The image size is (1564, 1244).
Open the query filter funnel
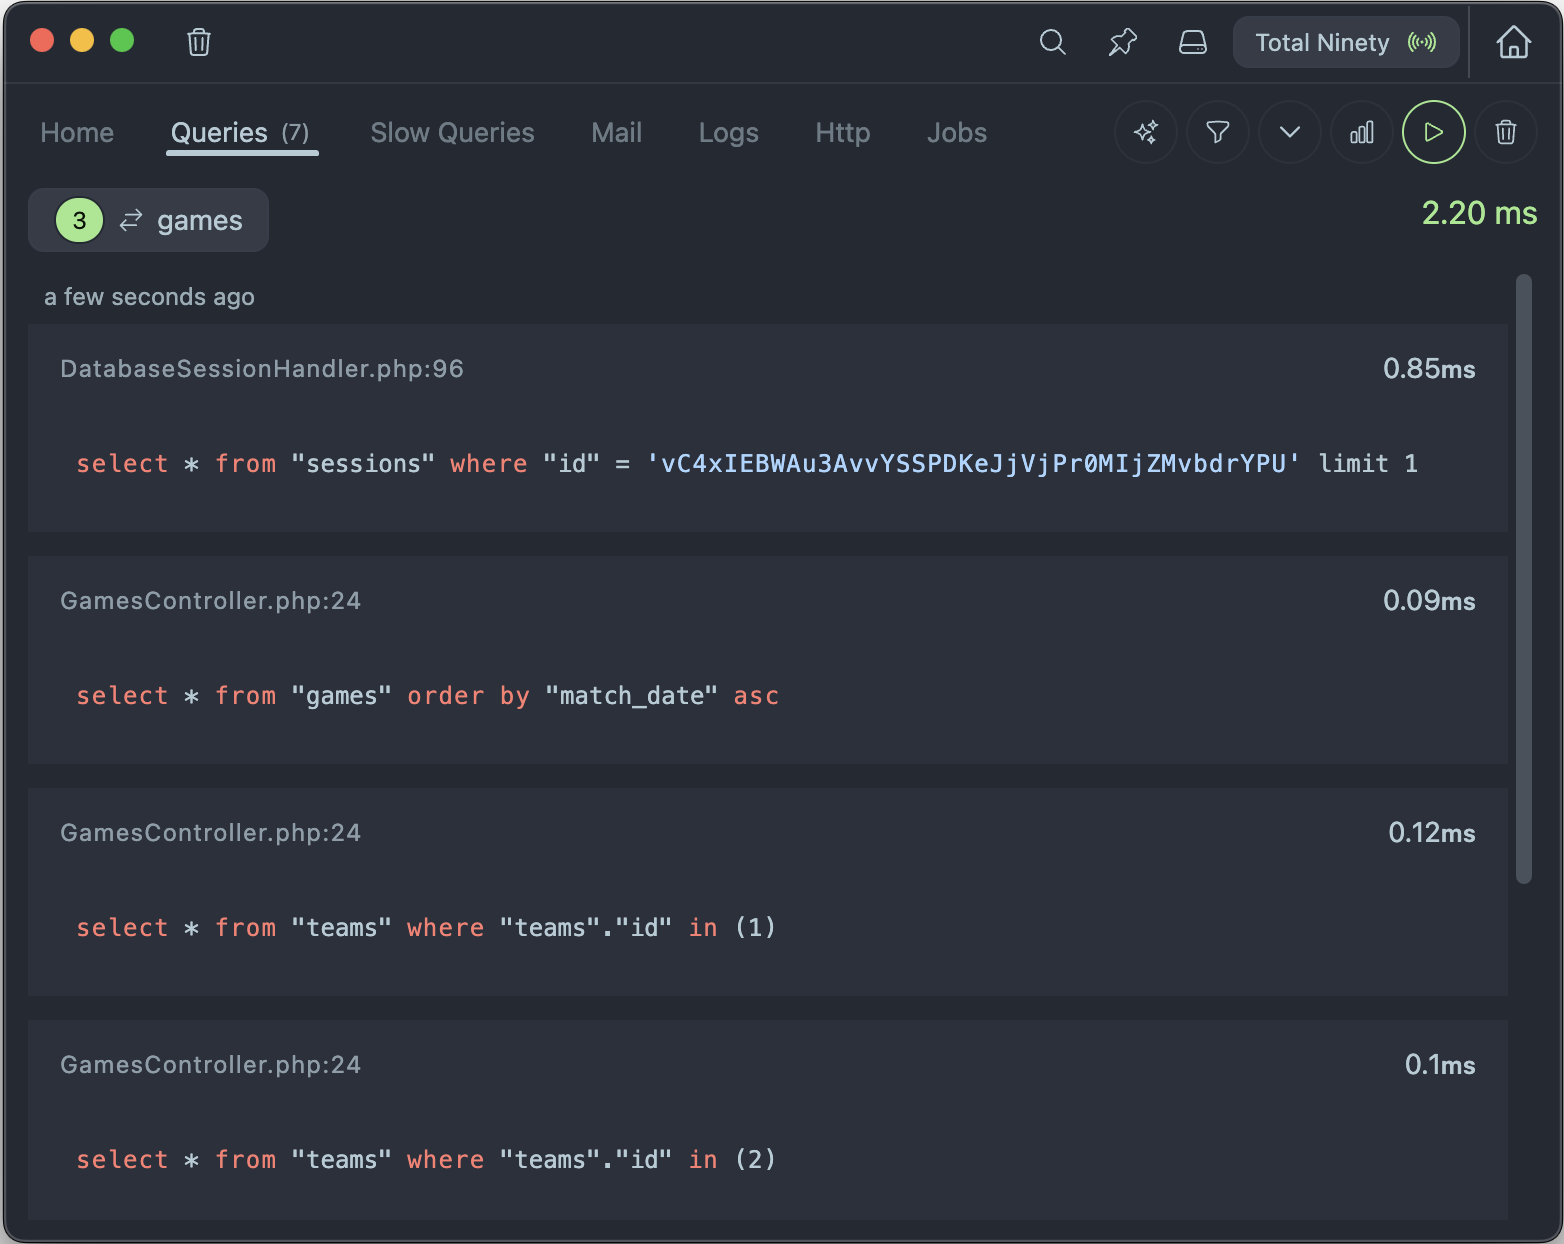pos(1217,132)
